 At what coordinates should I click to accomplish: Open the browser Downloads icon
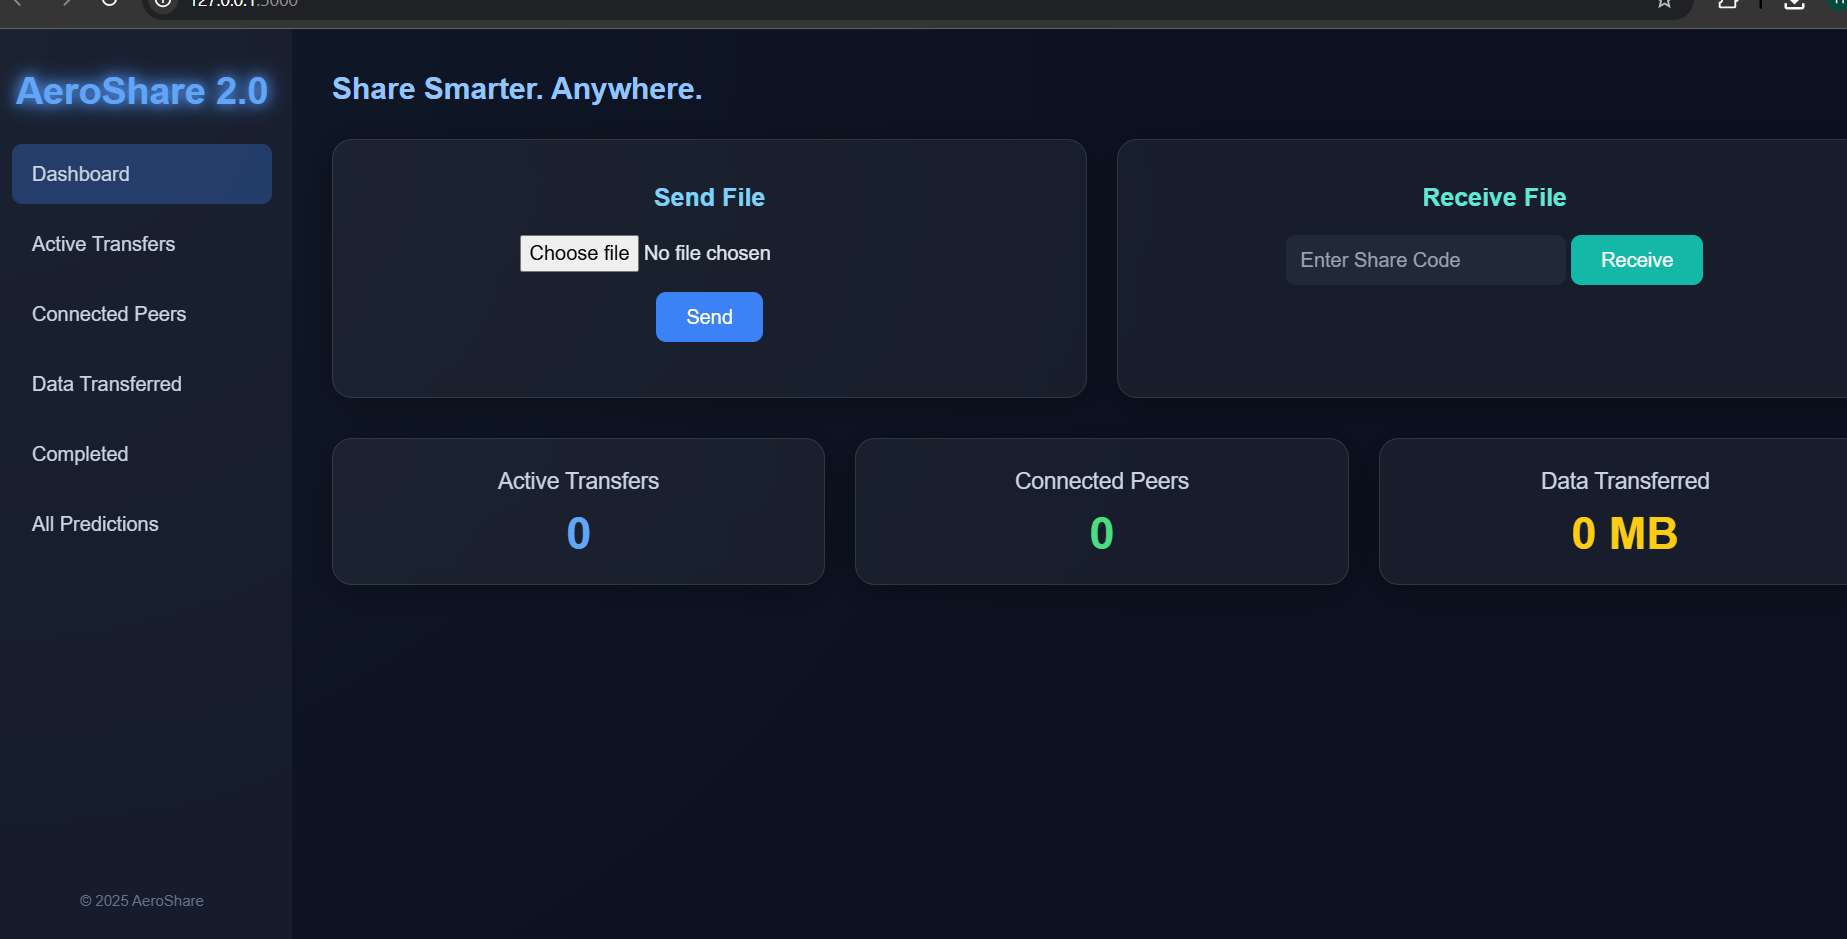point(1792,5)
